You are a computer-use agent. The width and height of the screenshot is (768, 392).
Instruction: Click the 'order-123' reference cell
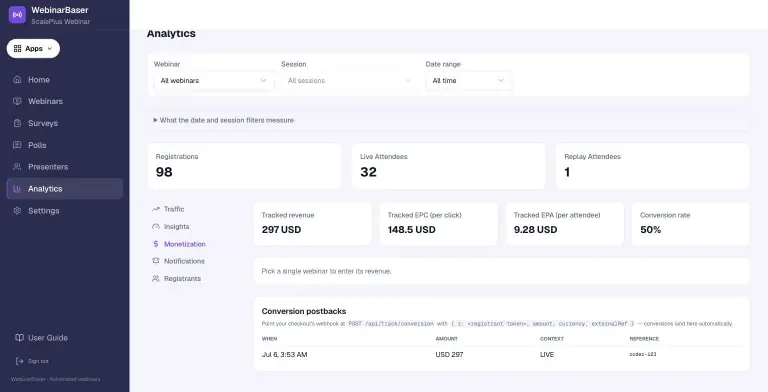(x=643, y=354)
